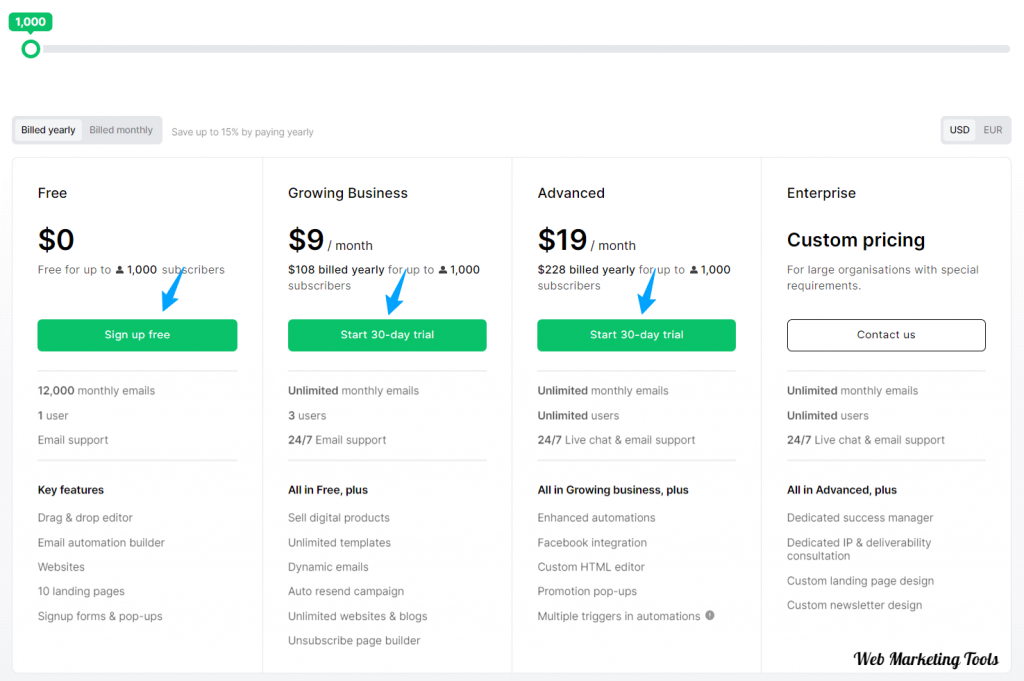Click the Sign up free button
Viewport: 1024px width, 681px height.
tap(137, 335)
